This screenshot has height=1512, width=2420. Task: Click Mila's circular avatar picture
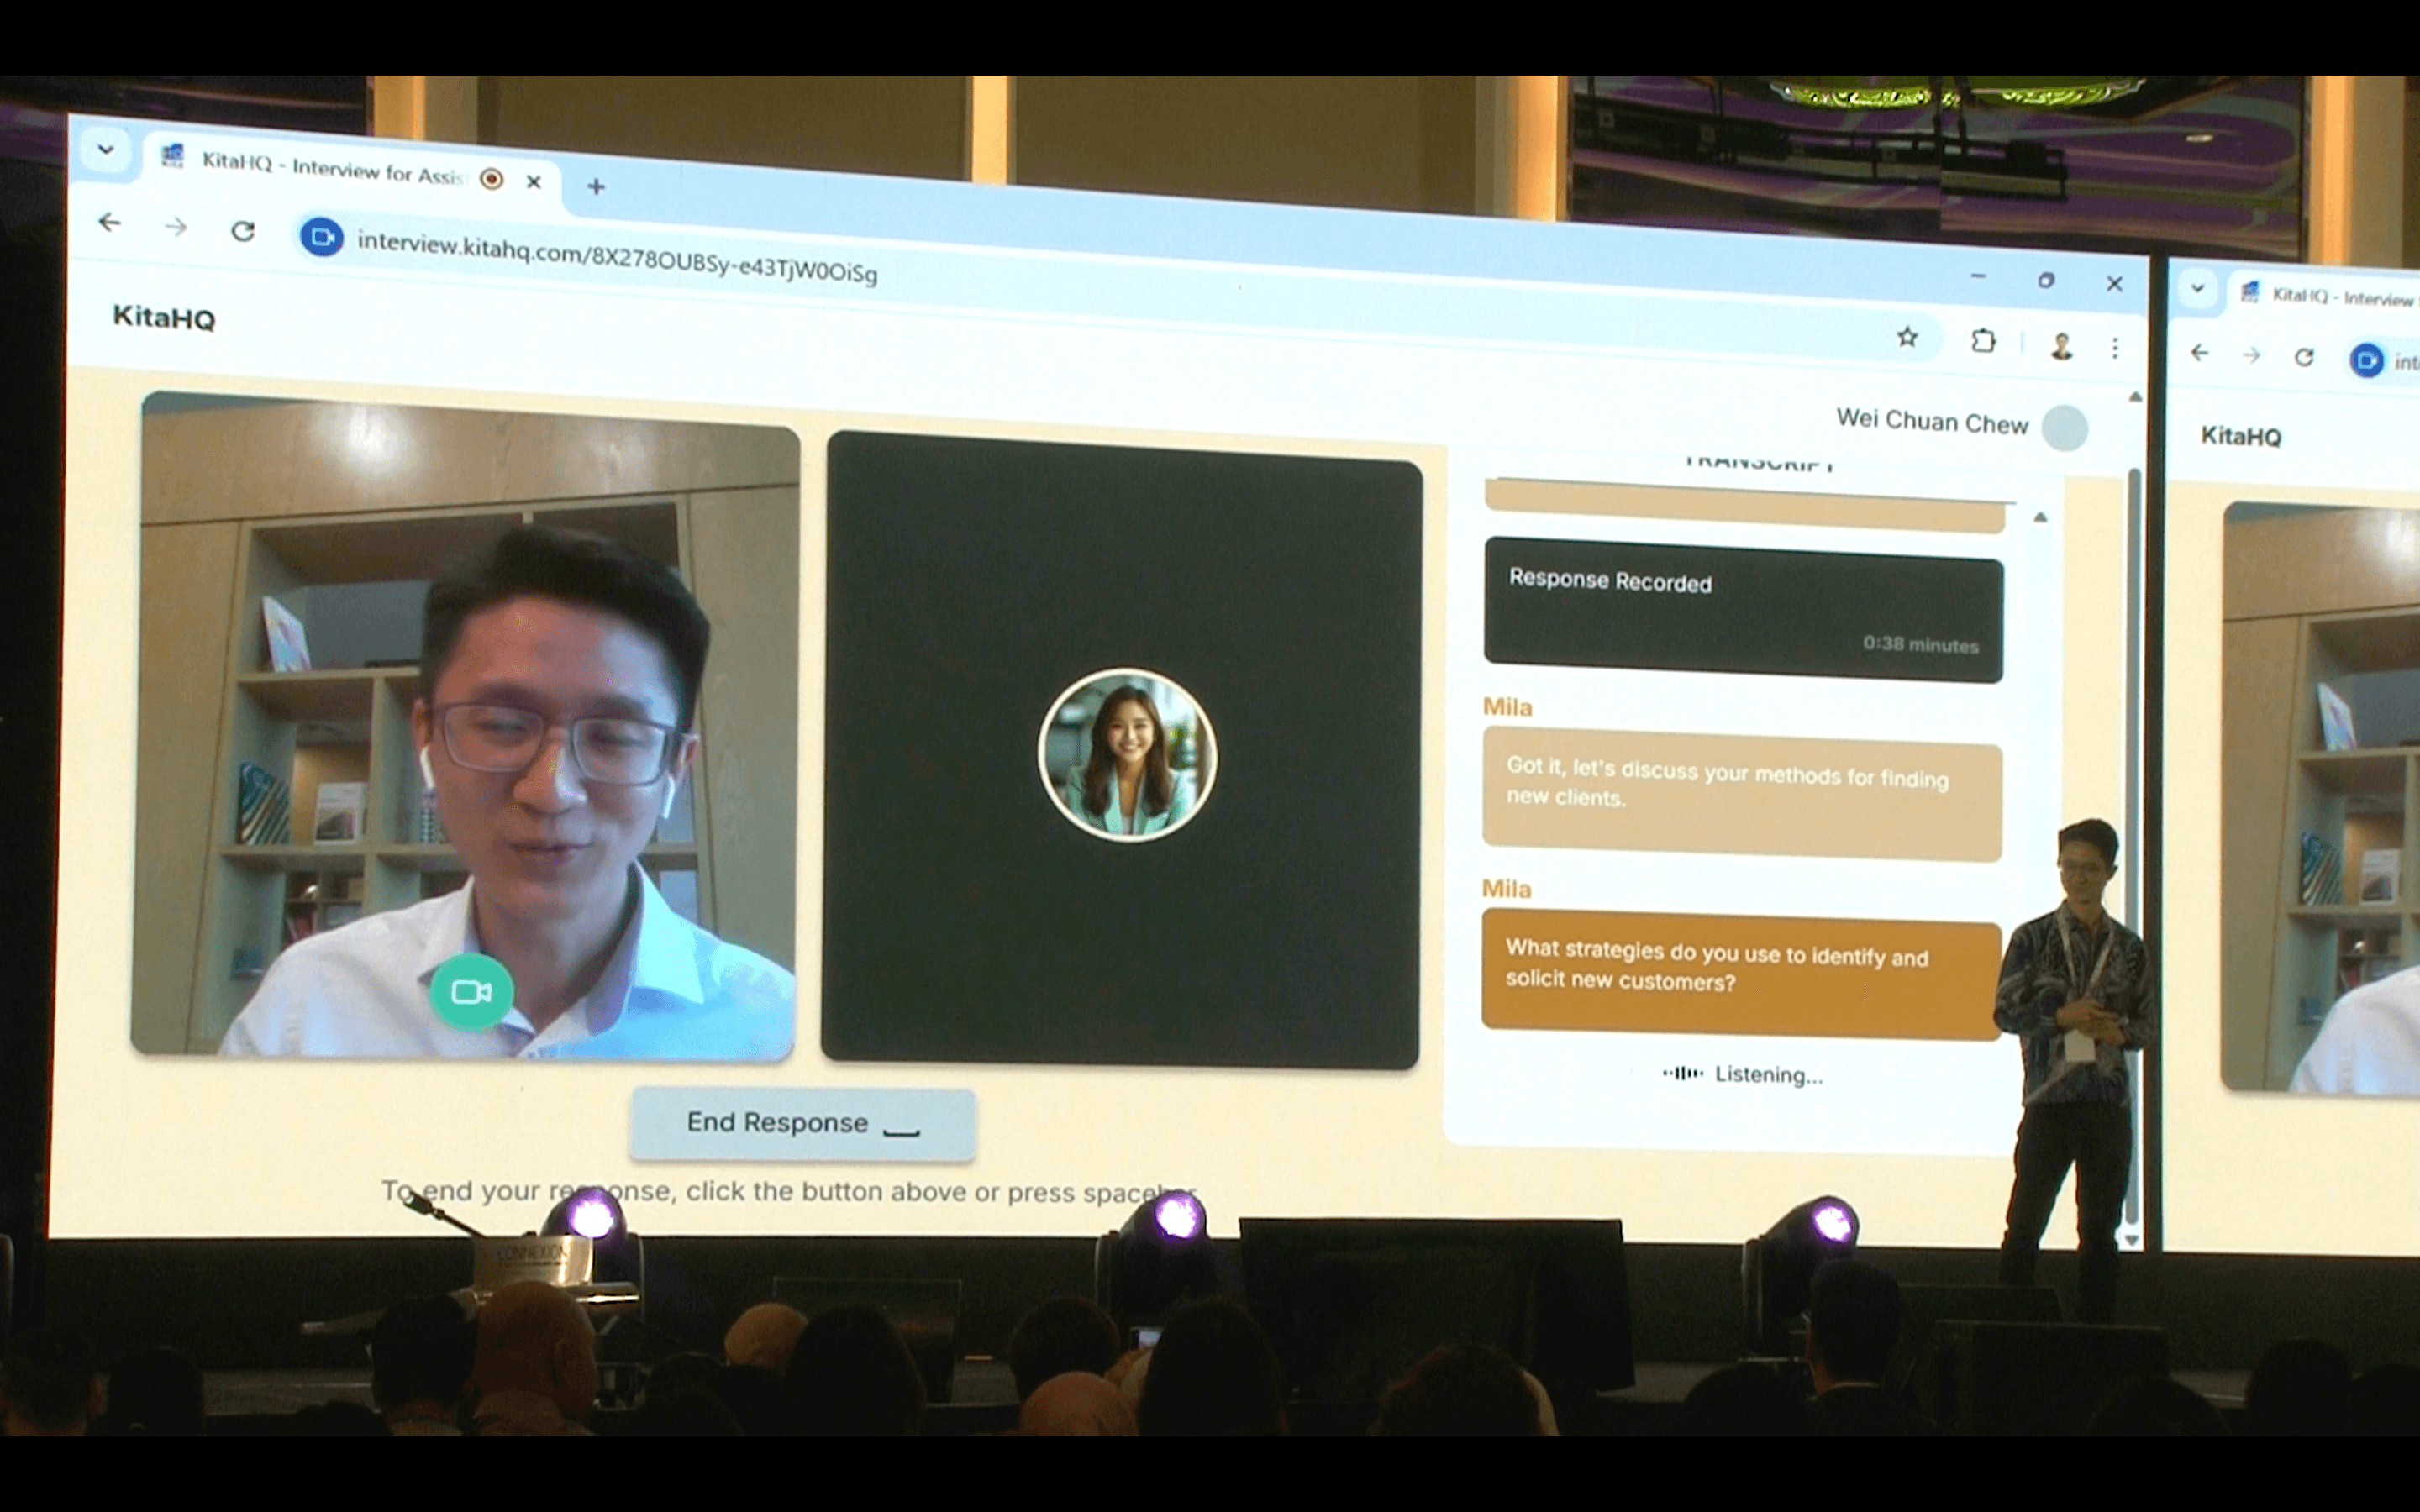(1127, 755)
